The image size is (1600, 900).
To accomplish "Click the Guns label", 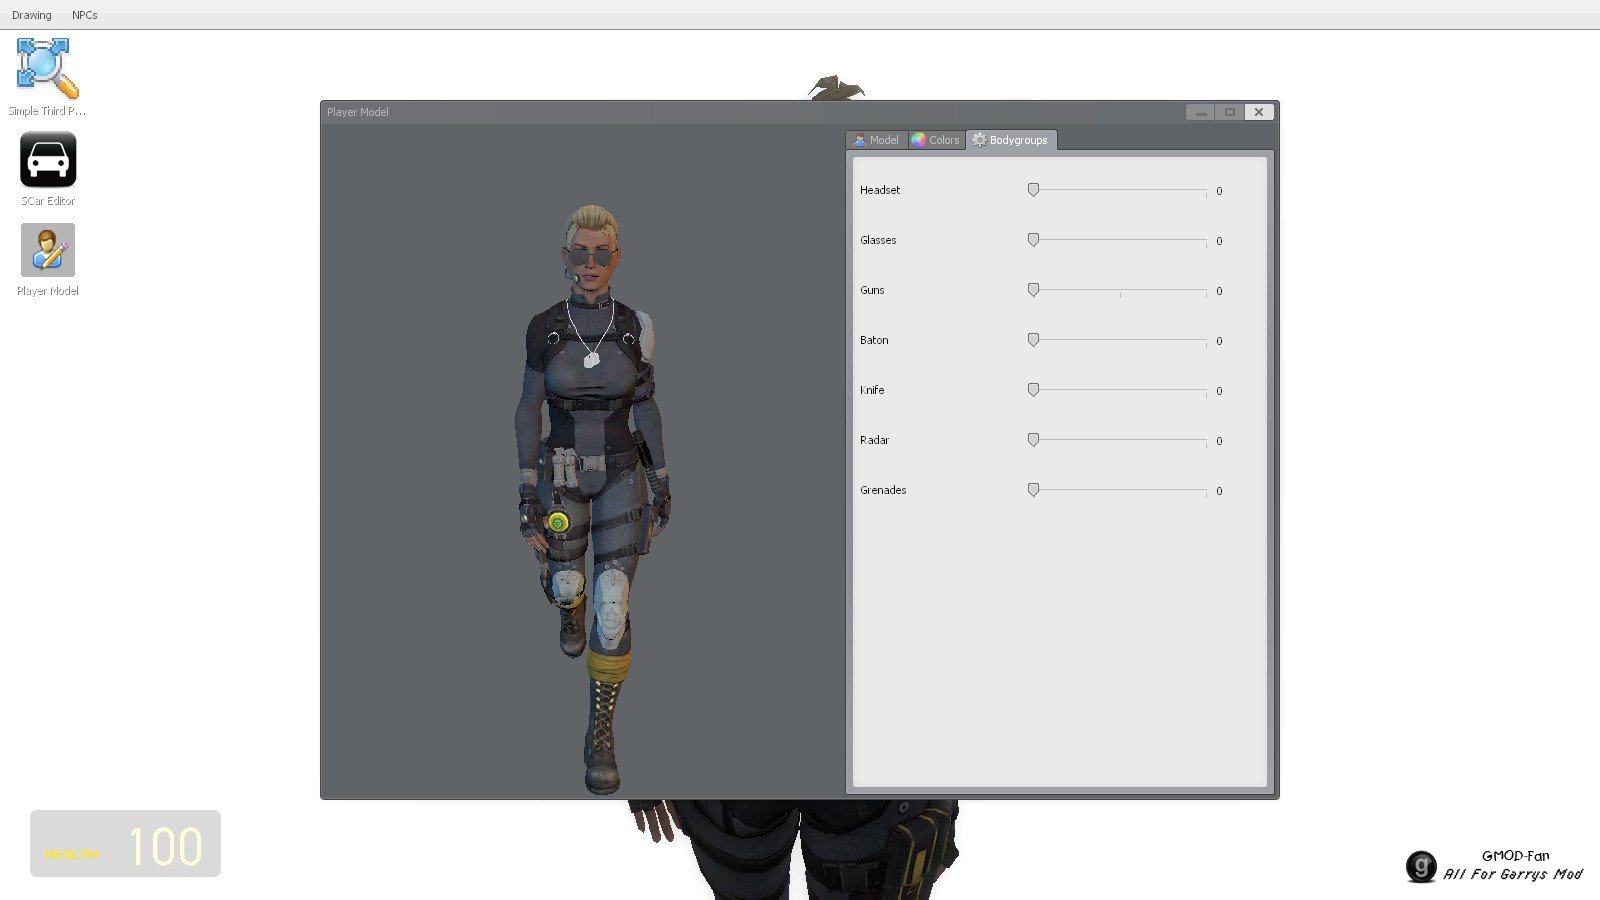I will pyautogui.click(x=872, y=290).
